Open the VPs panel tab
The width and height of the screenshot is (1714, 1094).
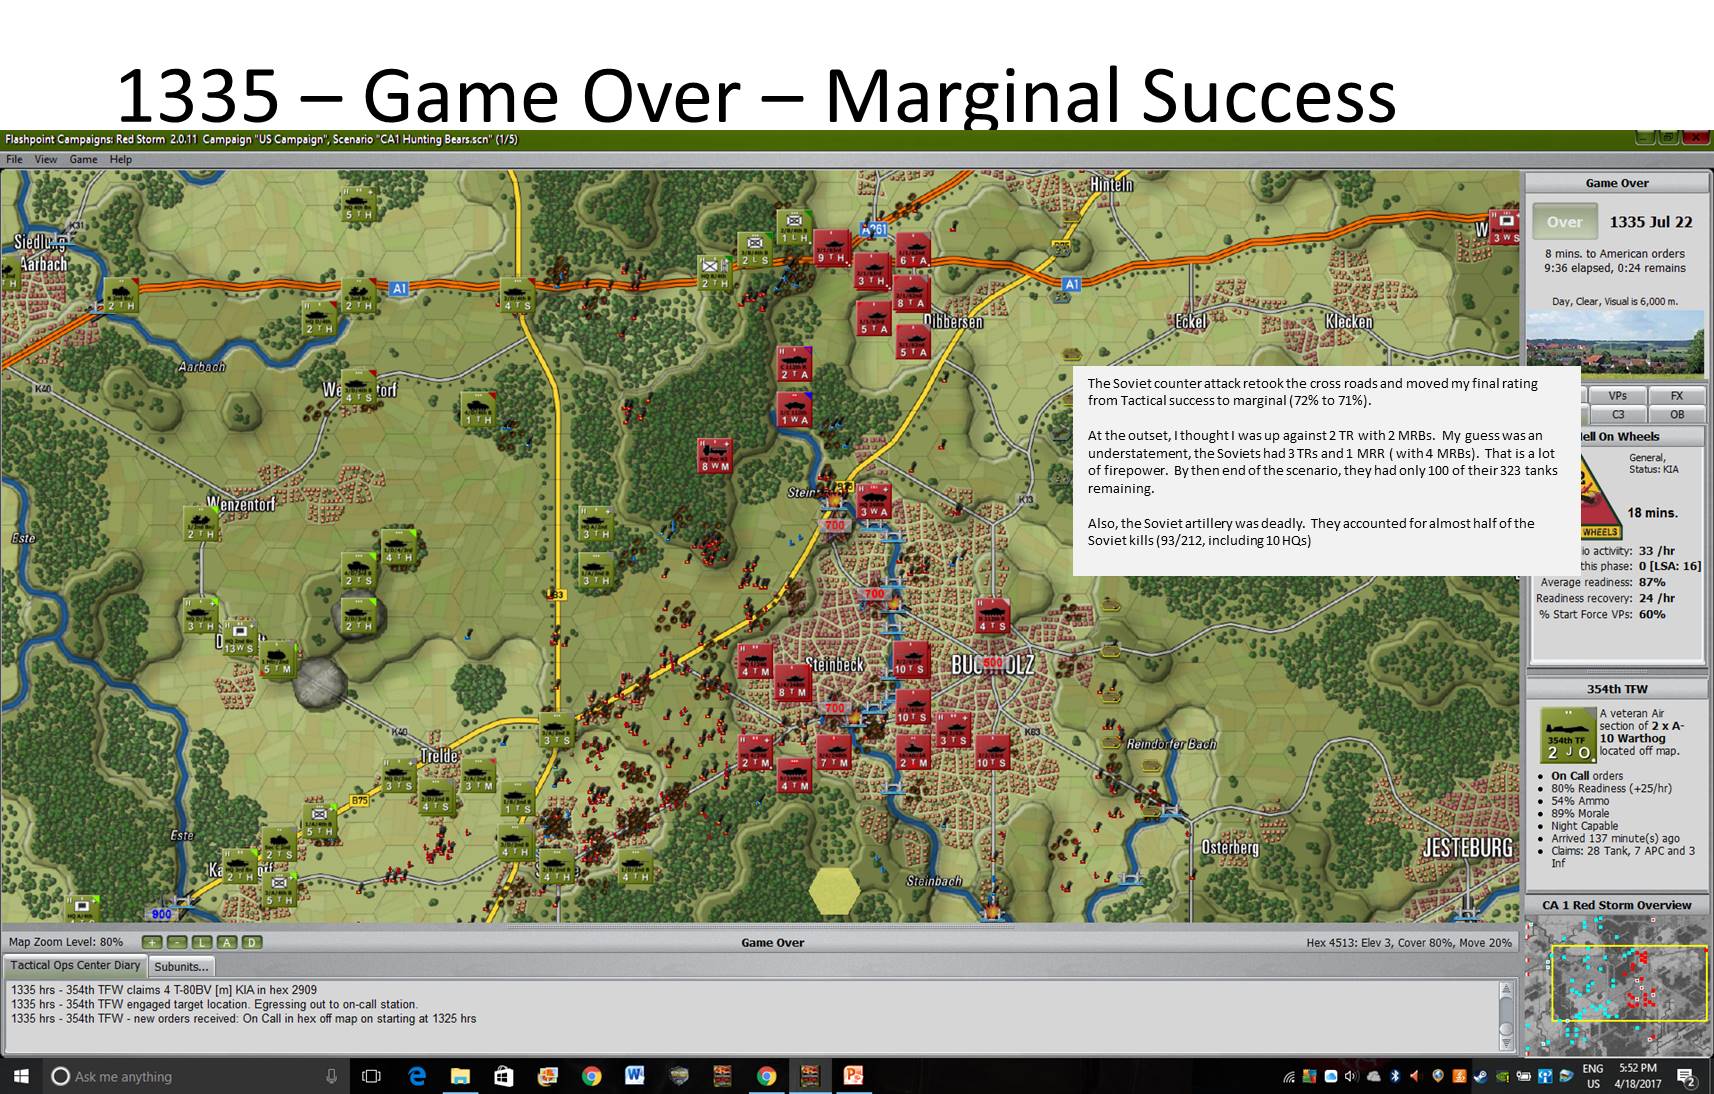(x=1617, y=396)
